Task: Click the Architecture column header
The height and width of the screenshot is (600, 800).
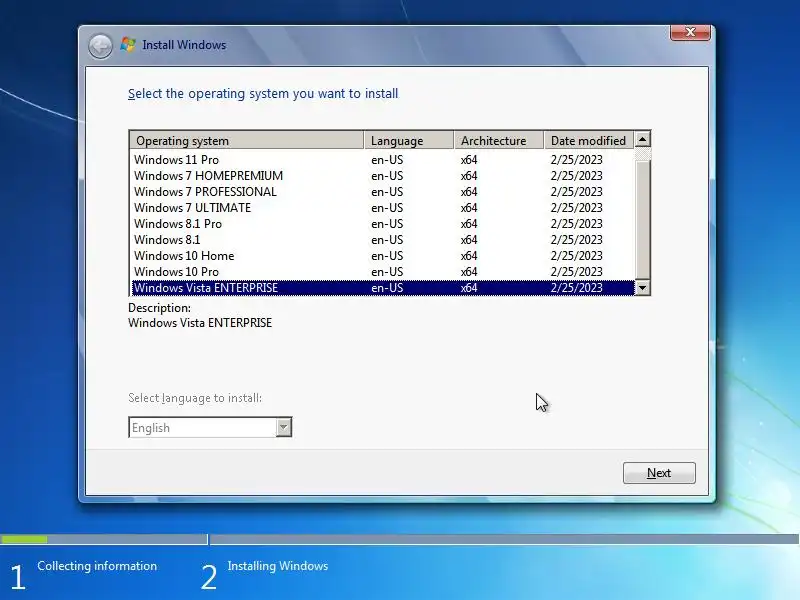Action: (498, 140)
